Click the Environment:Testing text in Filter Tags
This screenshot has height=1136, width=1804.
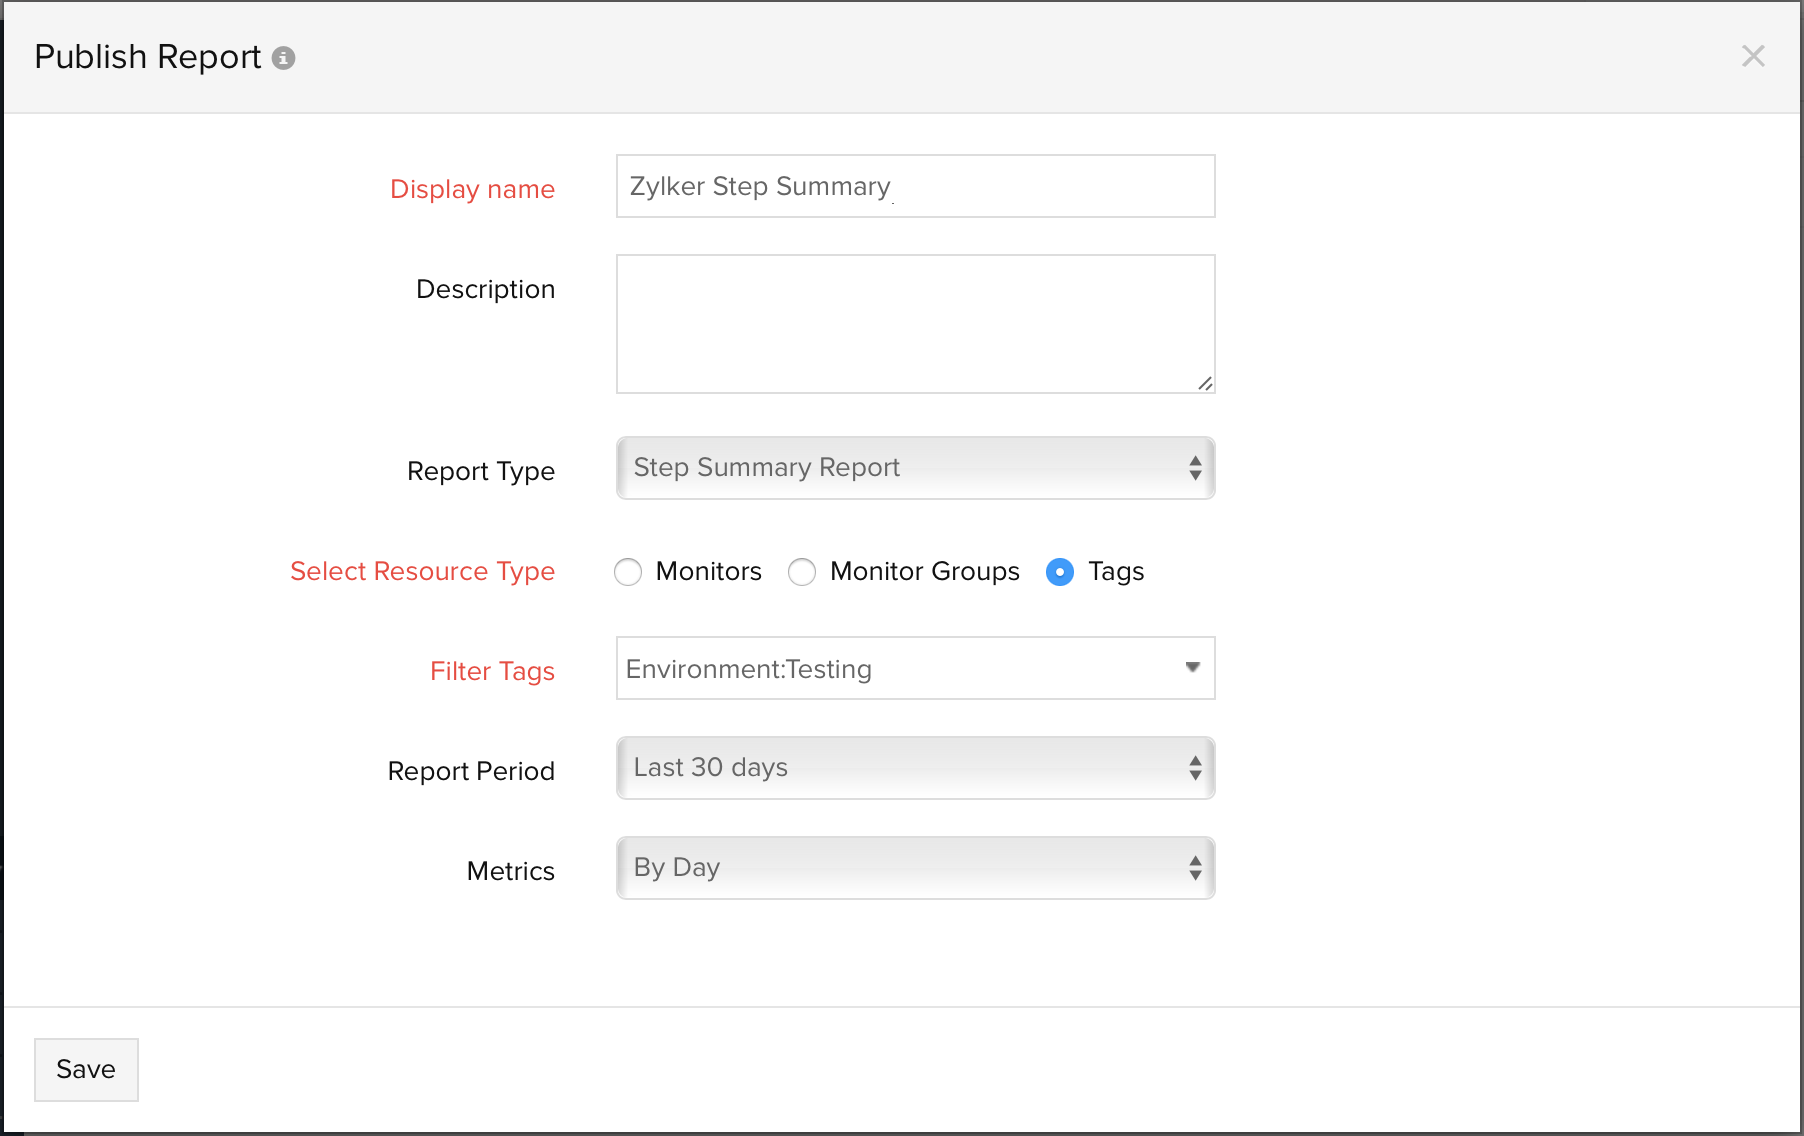click(x=749, y=669)
